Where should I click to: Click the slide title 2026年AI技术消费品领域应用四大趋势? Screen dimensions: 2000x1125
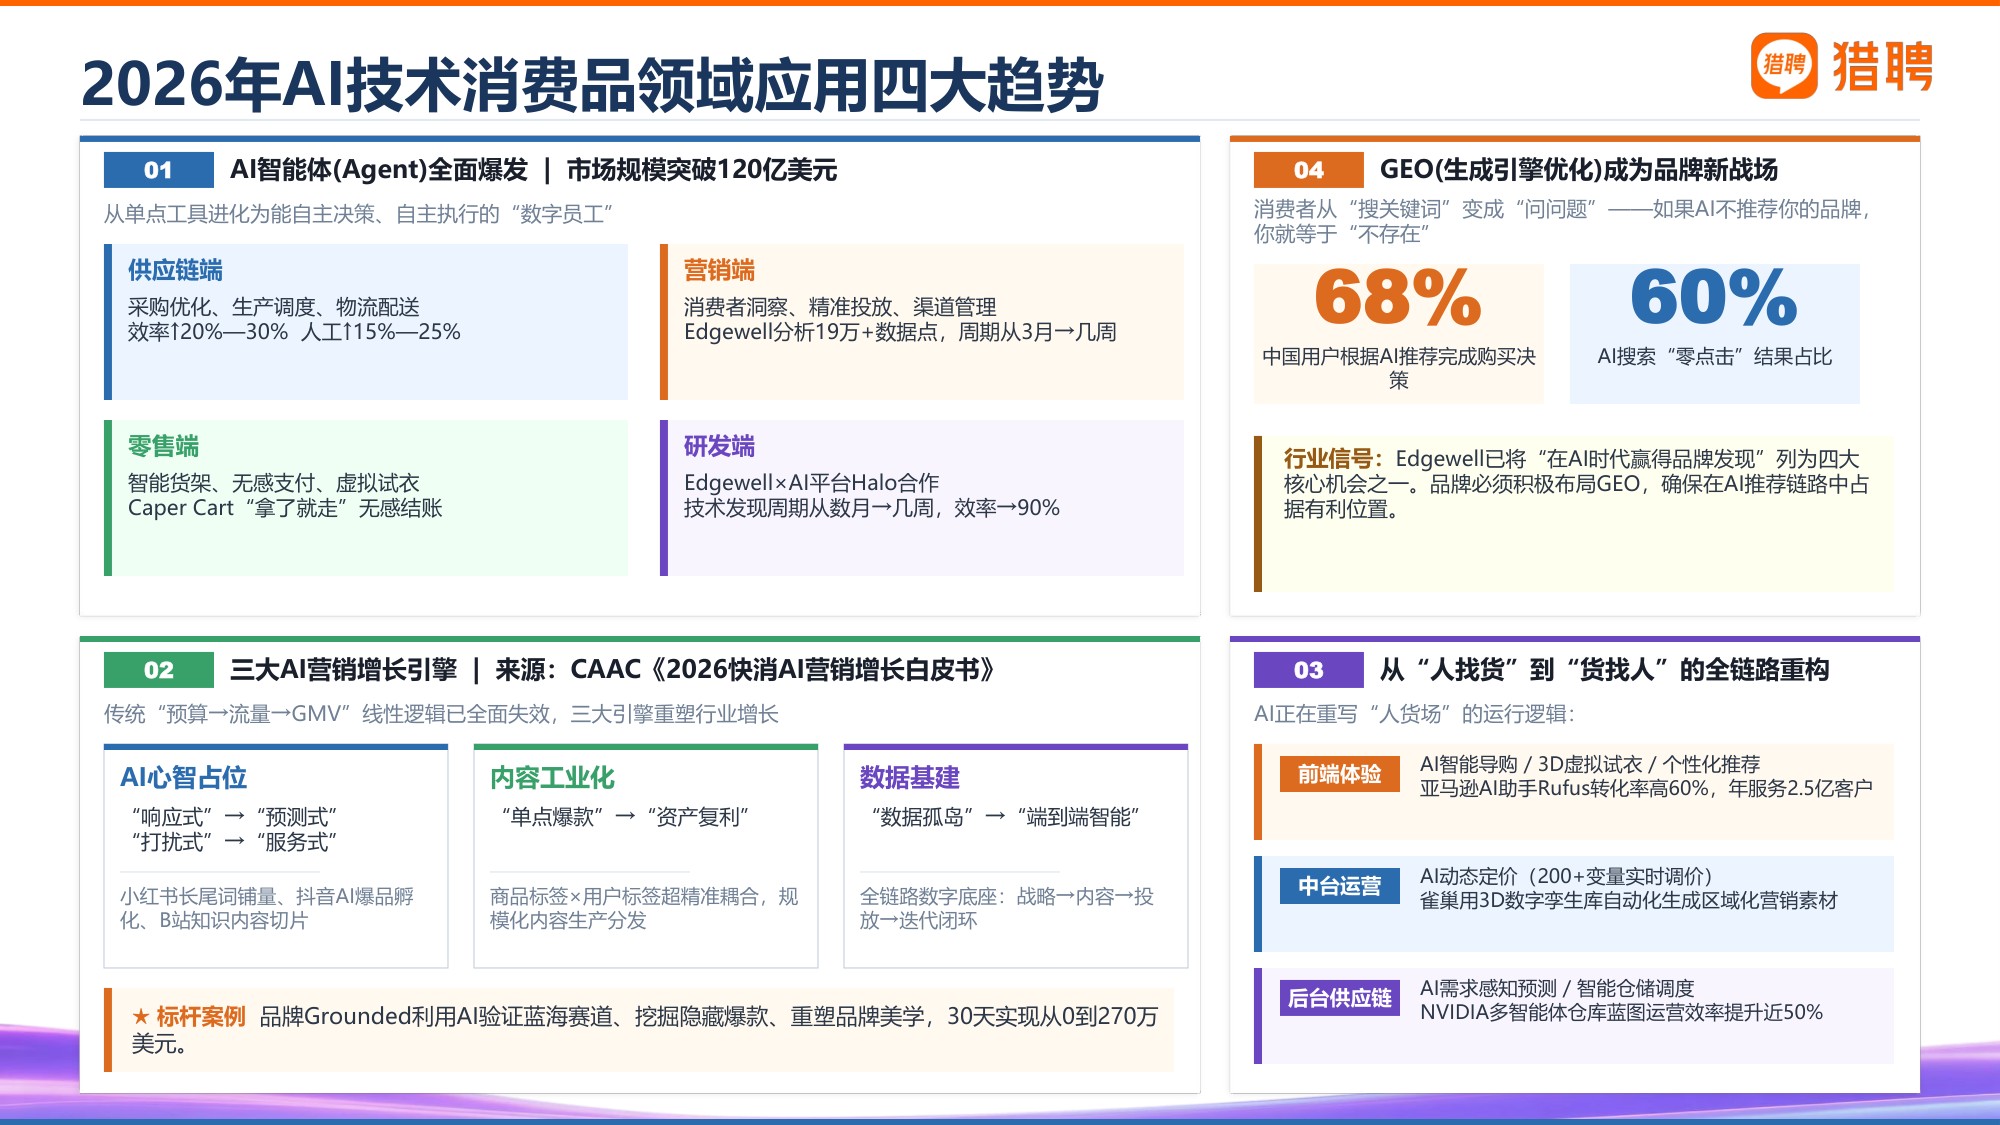pyautogui.click(x=592, y=84)
